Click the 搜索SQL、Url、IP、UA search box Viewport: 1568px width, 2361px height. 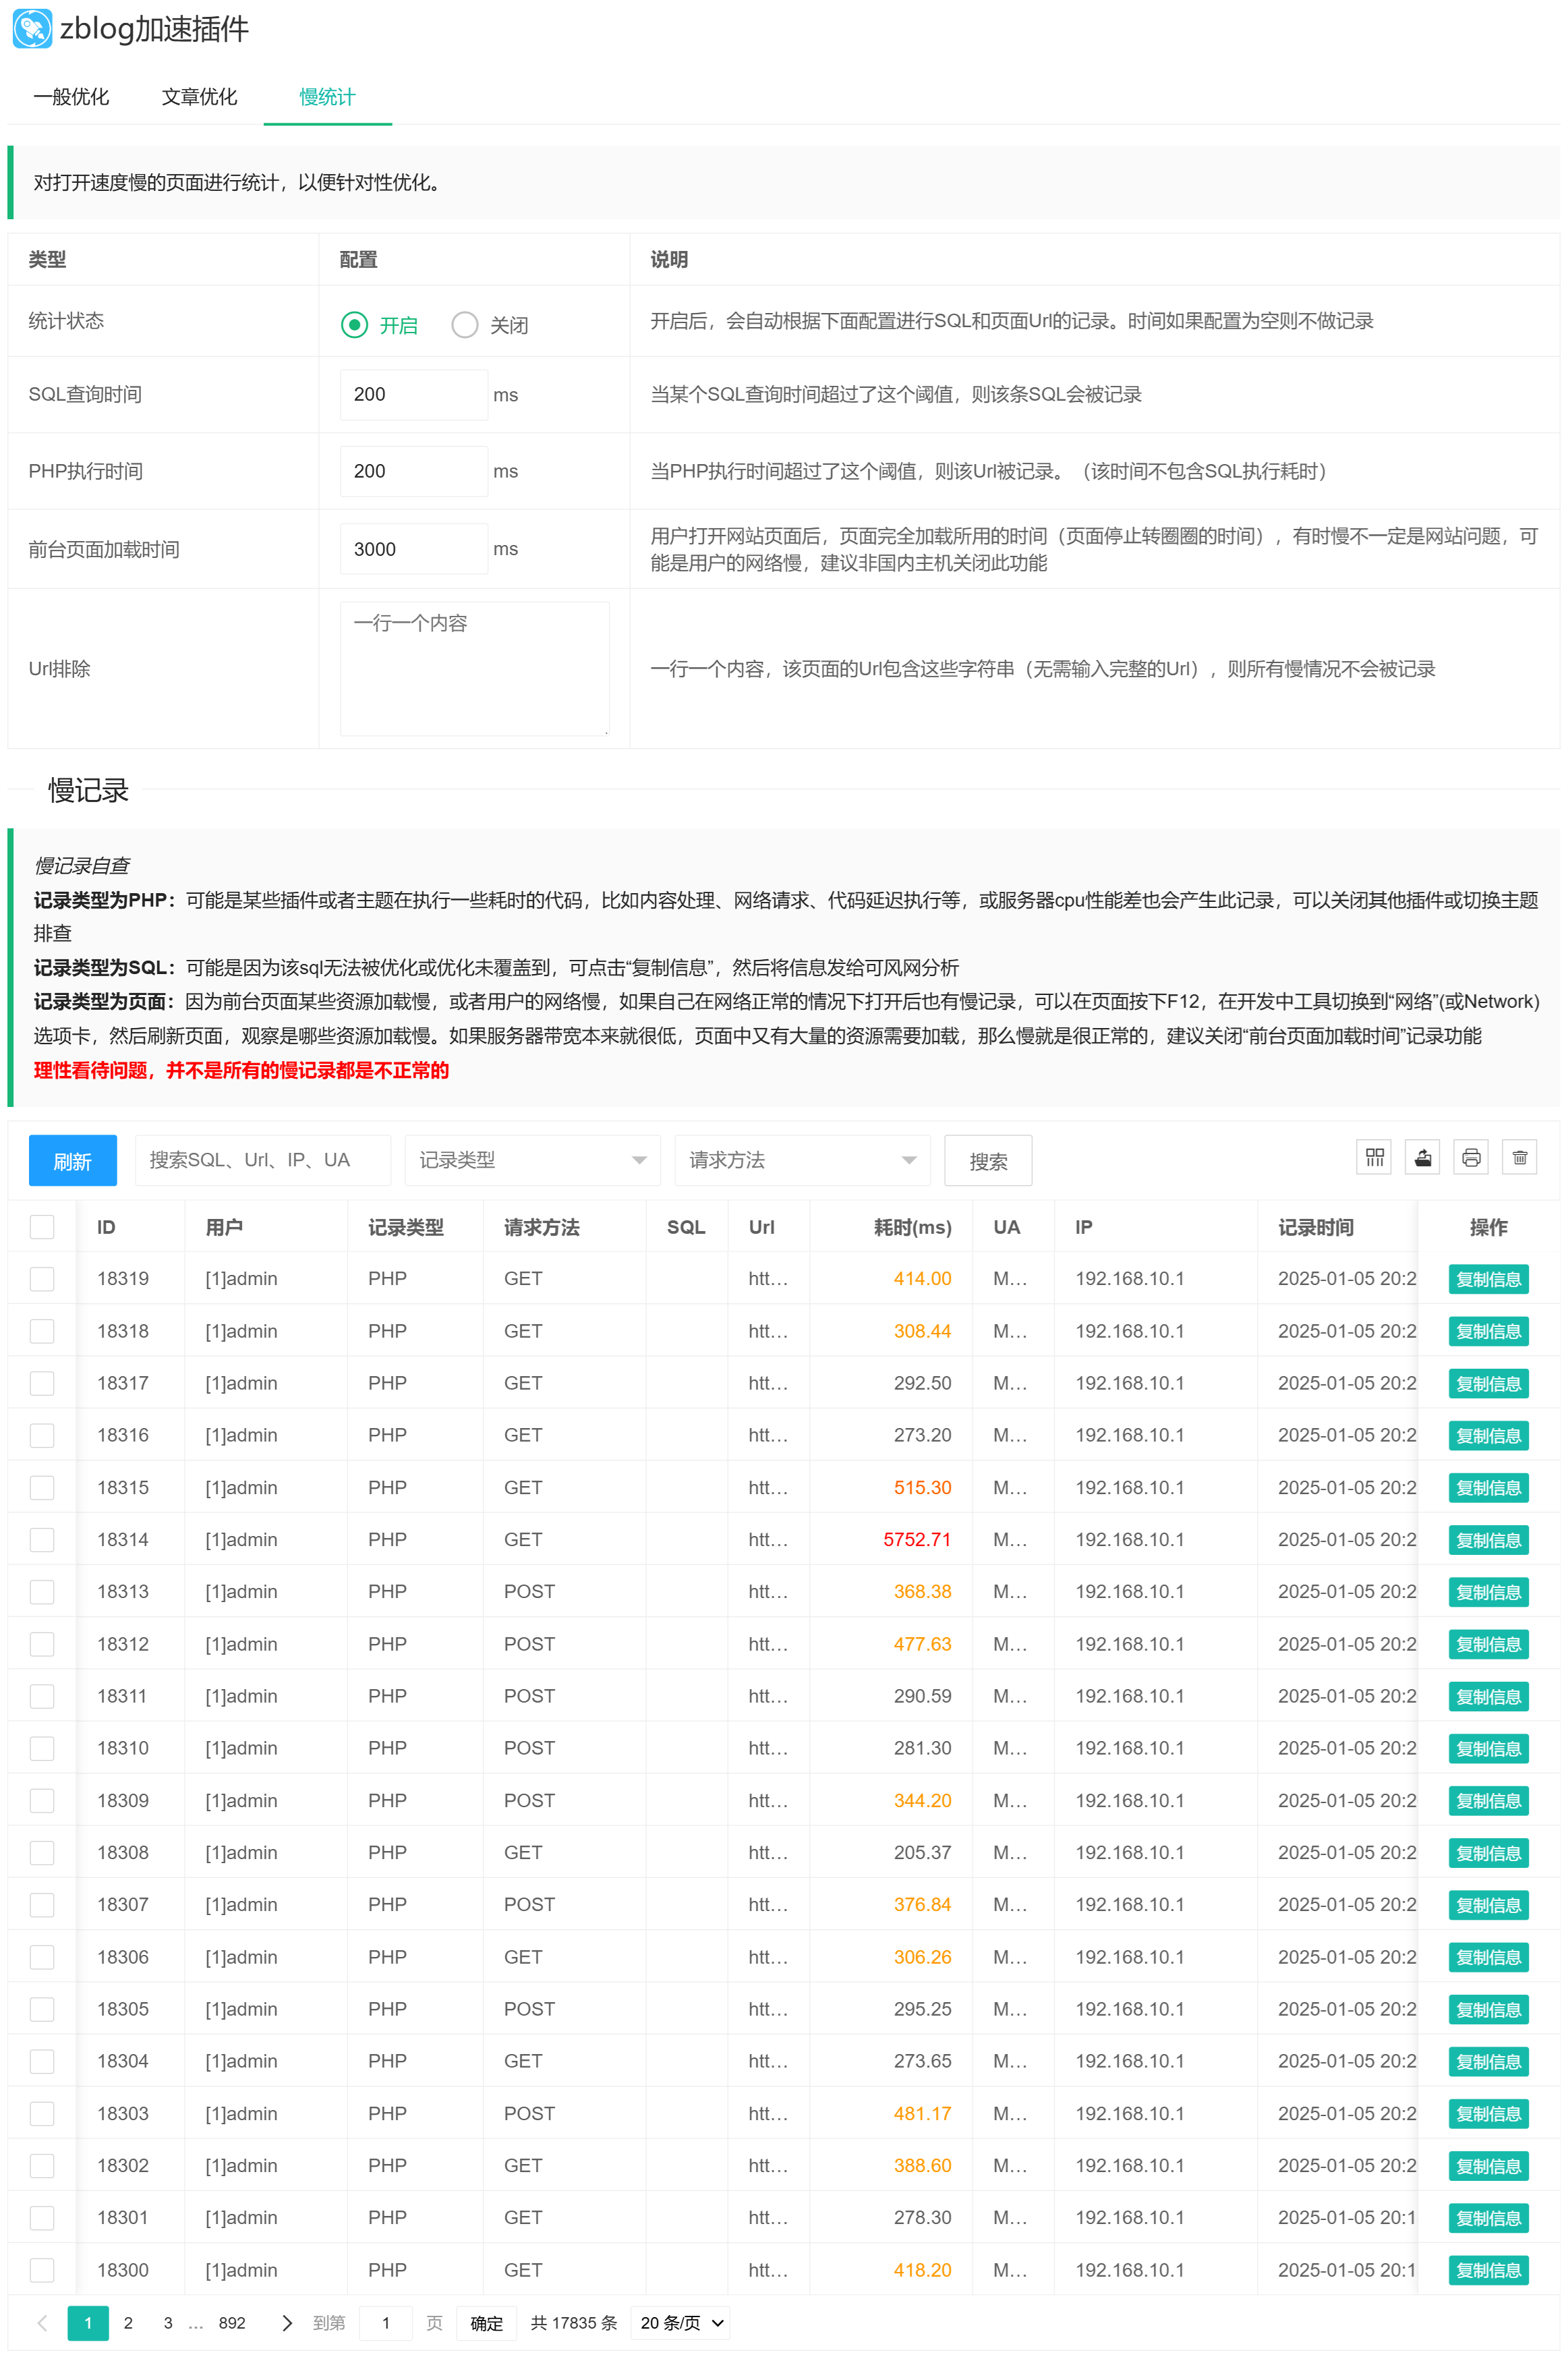[x=262, y=1160]
